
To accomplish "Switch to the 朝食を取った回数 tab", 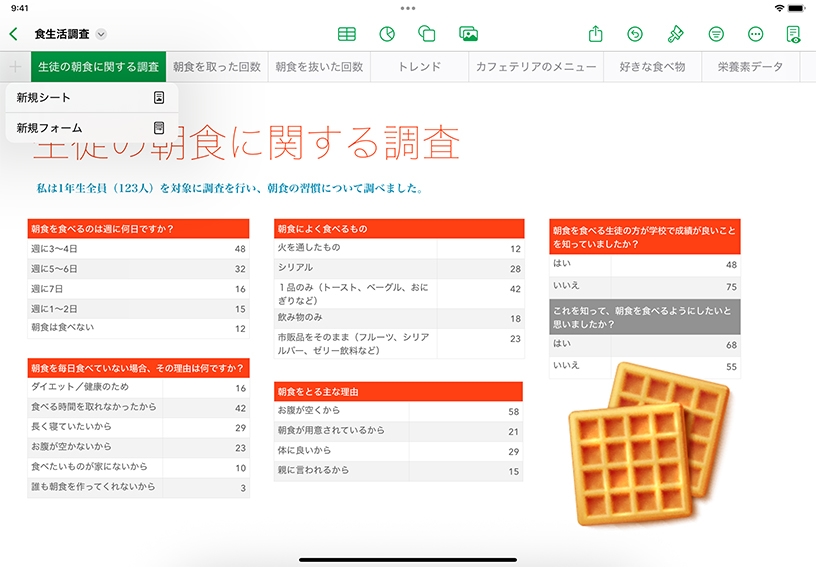I will click(x=216, y=67).
